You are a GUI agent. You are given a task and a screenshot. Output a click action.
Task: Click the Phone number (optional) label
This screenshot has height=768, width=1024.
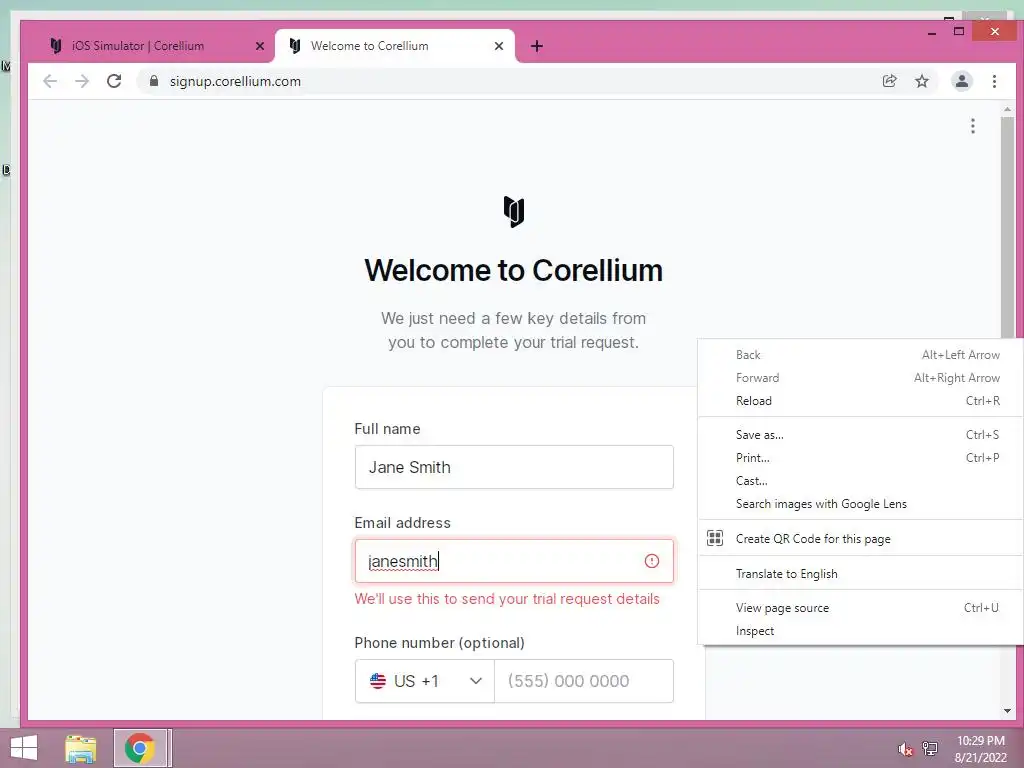[x=440, y=643]
